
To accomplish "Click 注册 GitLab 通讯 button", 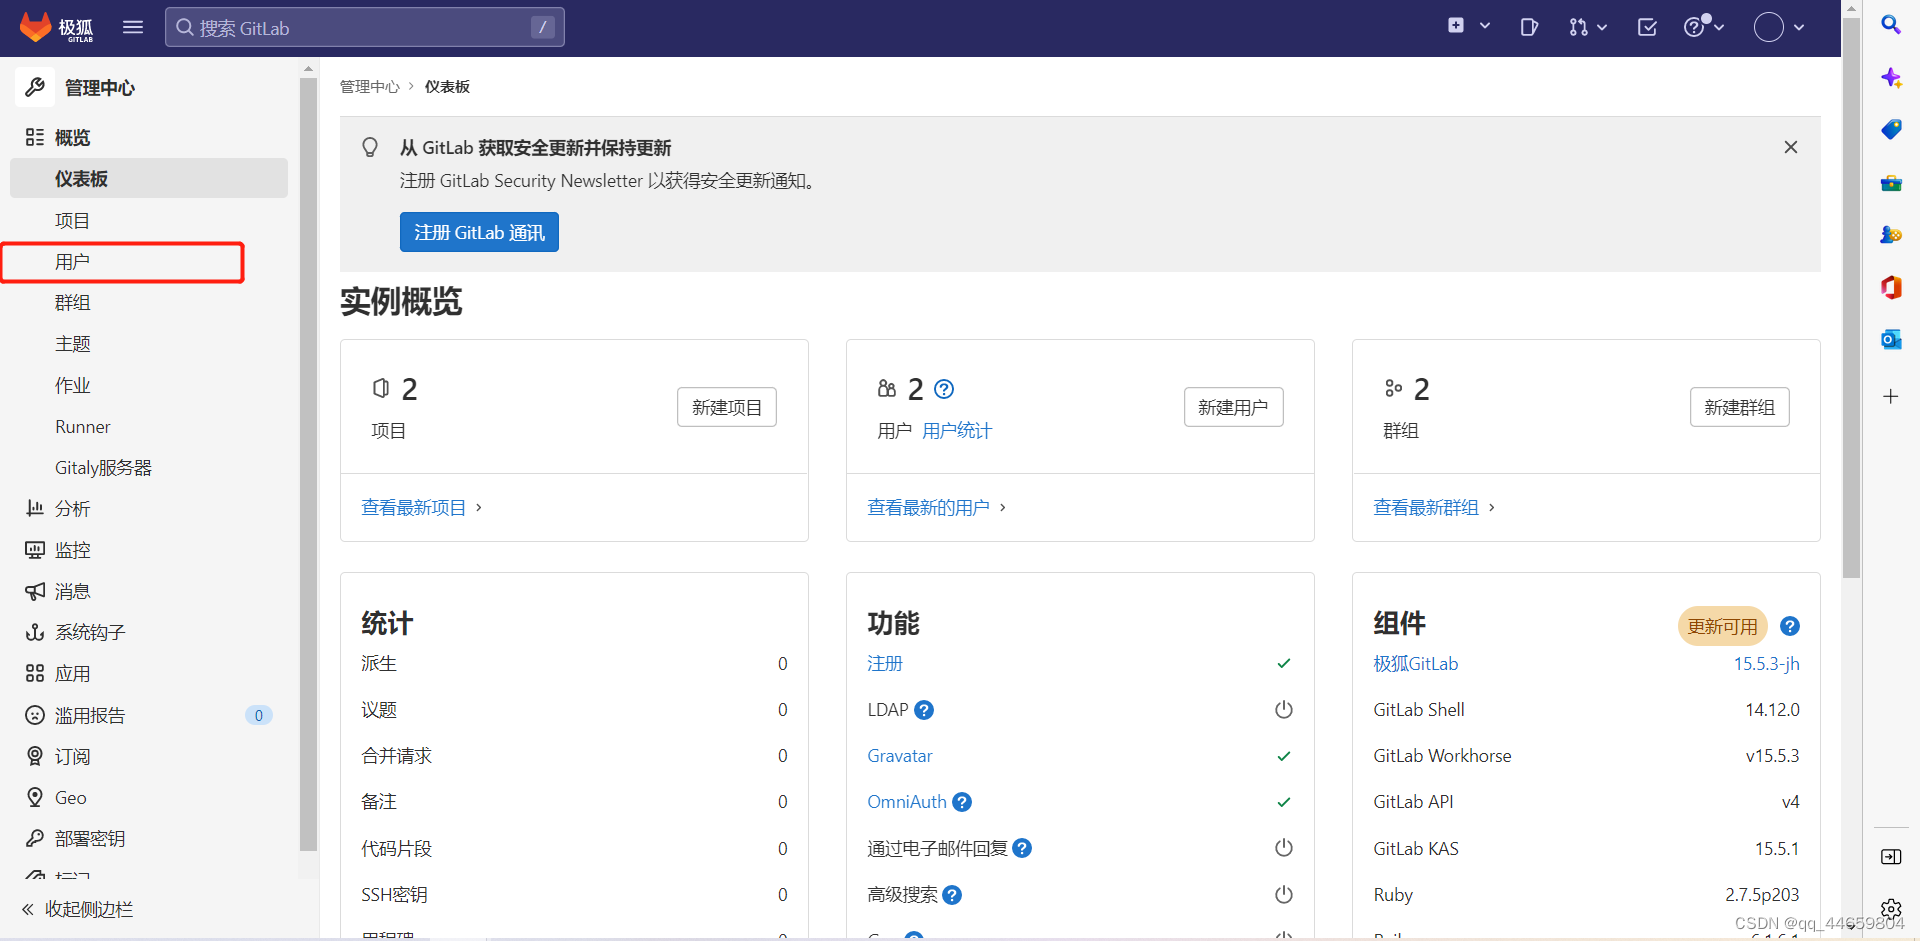I will click(x=479, y=232).
